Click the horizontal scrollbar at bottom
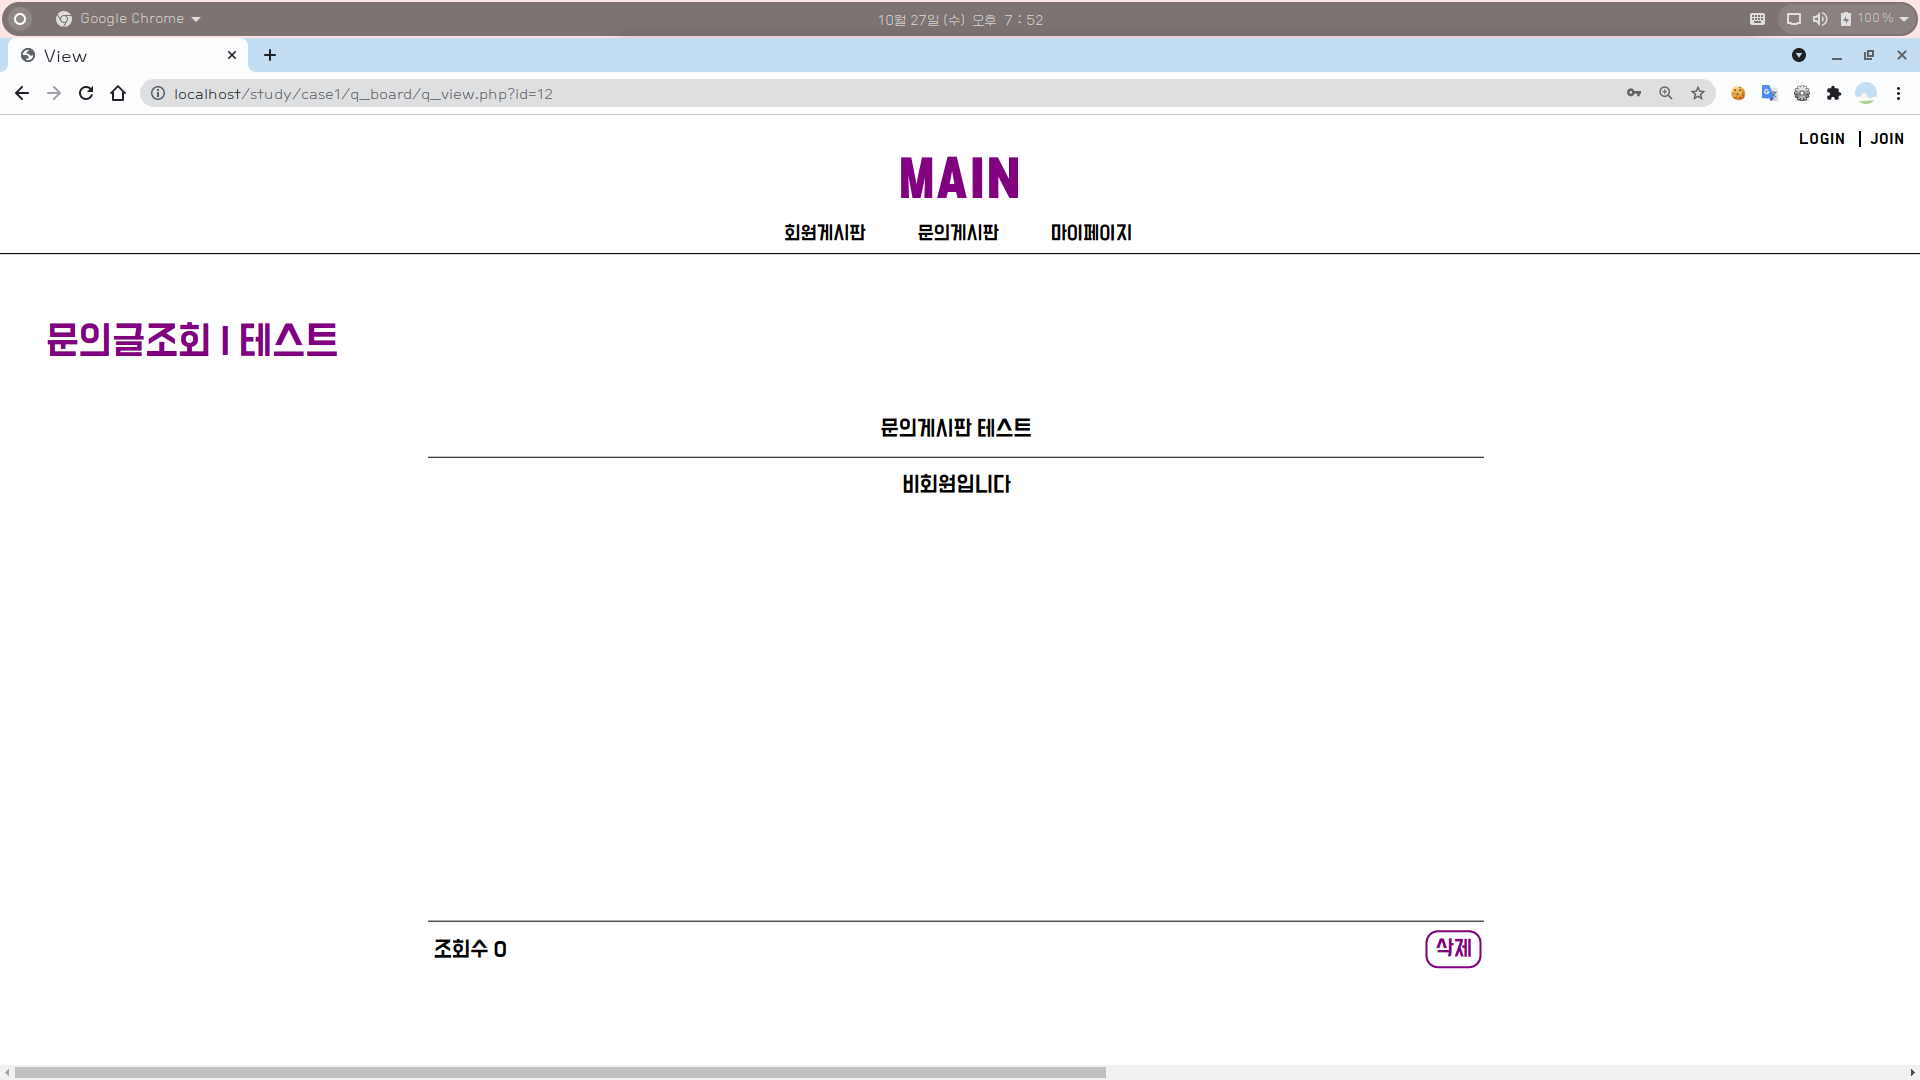This screenshot has height=1080, width=1920. click(560, 1072)
